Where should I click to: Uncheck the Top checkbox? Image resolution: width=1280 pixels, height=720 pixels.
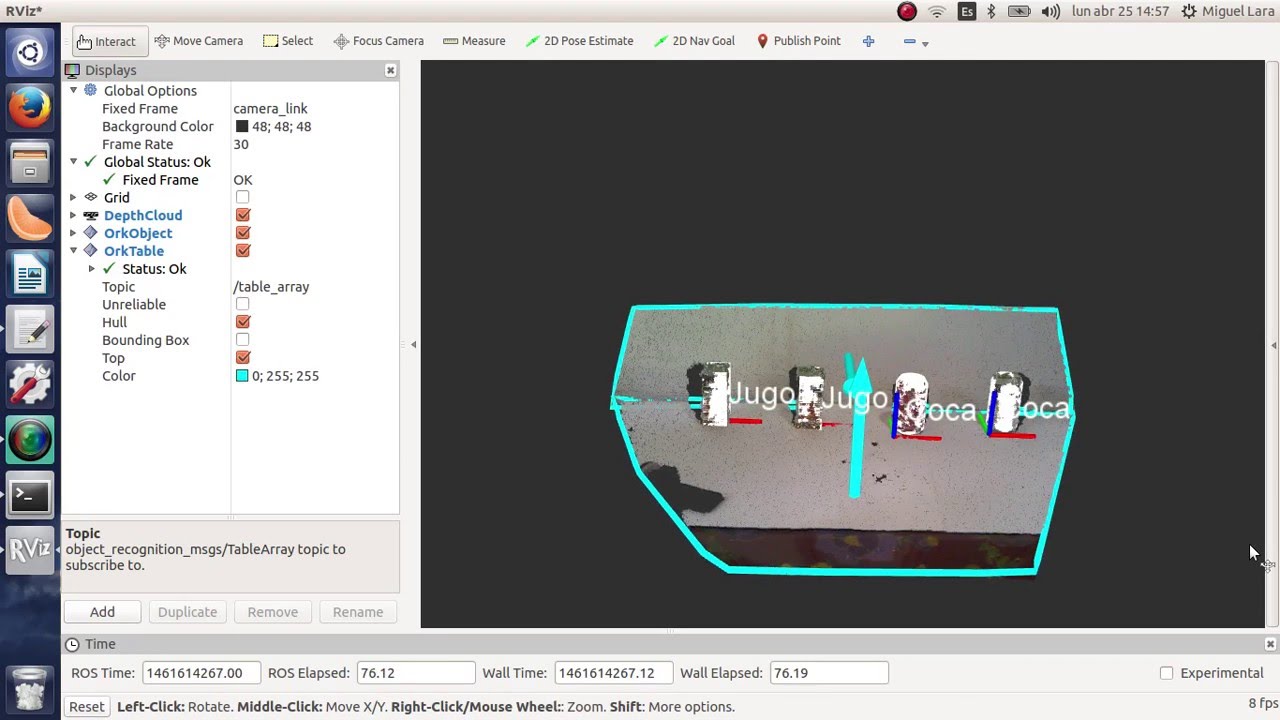click(x=242, y=358)
